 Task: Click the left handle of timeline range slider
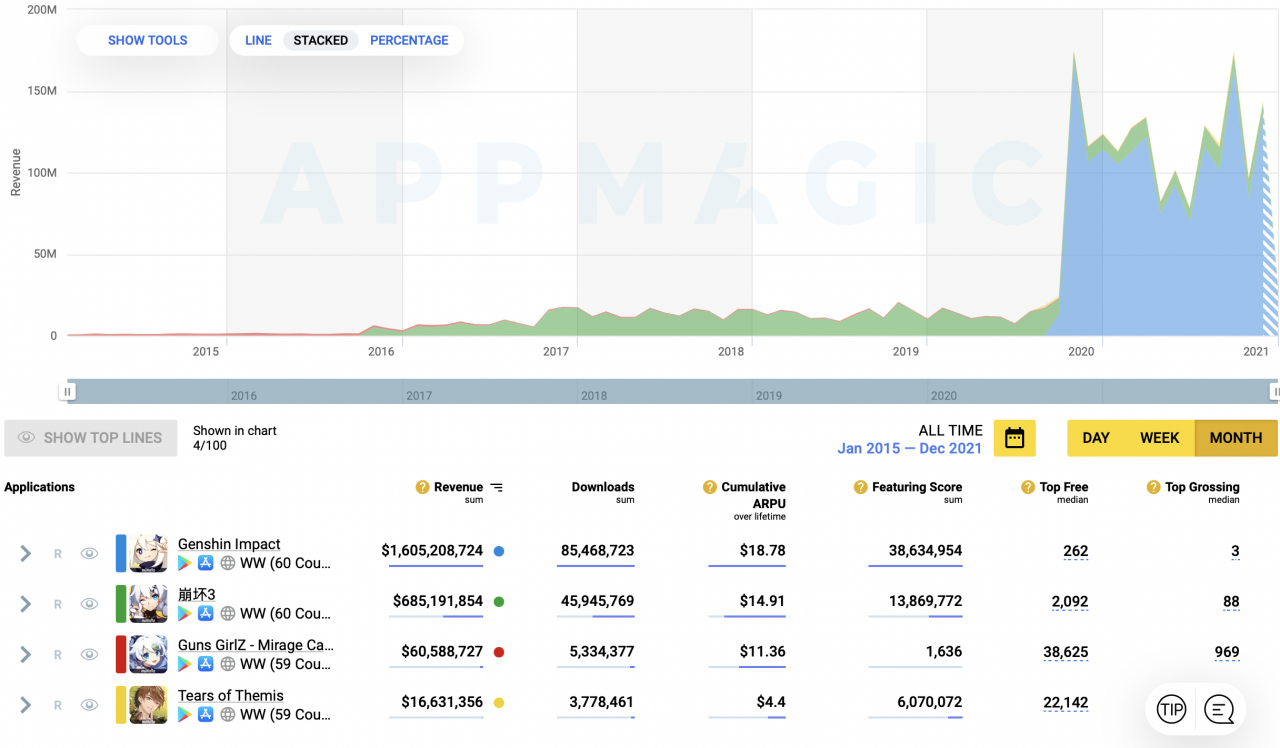68,392
